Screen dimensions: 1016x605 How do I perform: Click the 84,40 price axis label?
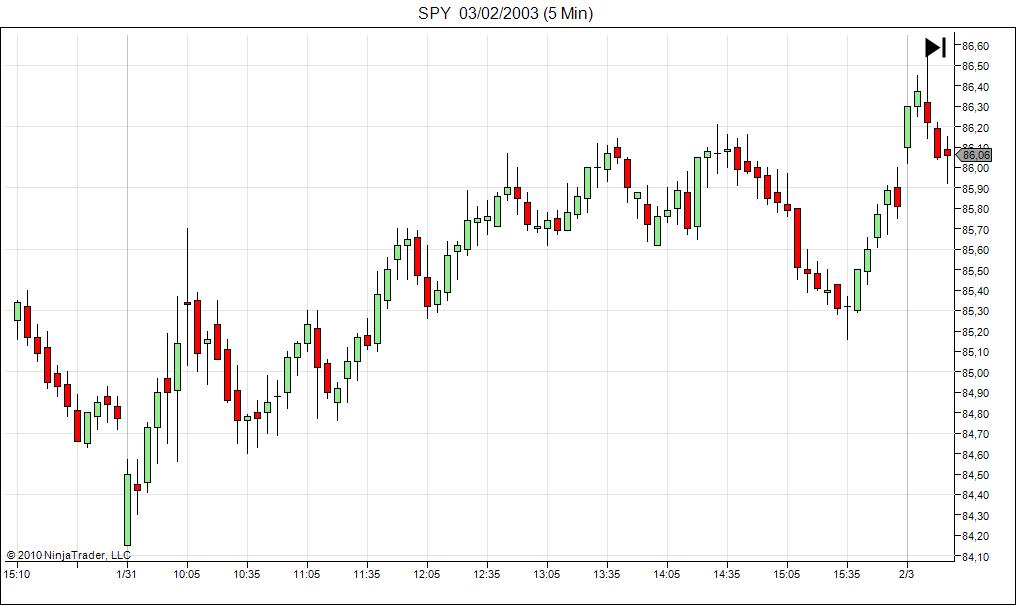coord(975,496)
